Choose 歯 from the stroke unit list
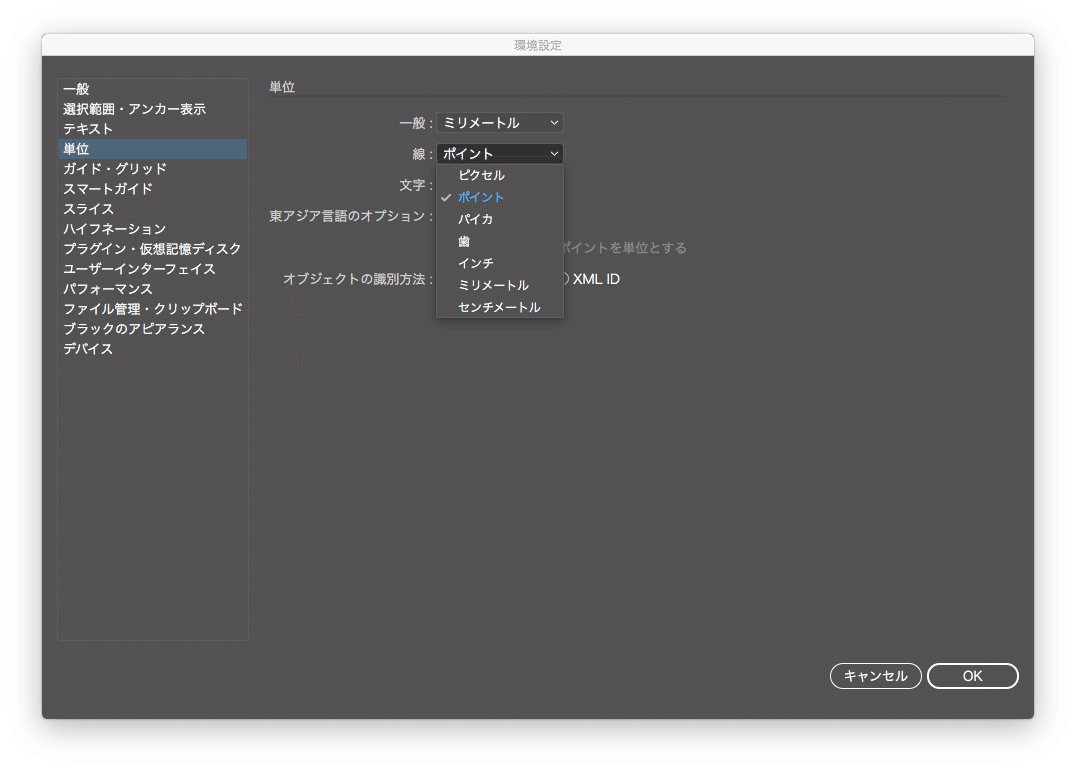The height and width of the screenshot is (769, 1076). pos(500,241)
